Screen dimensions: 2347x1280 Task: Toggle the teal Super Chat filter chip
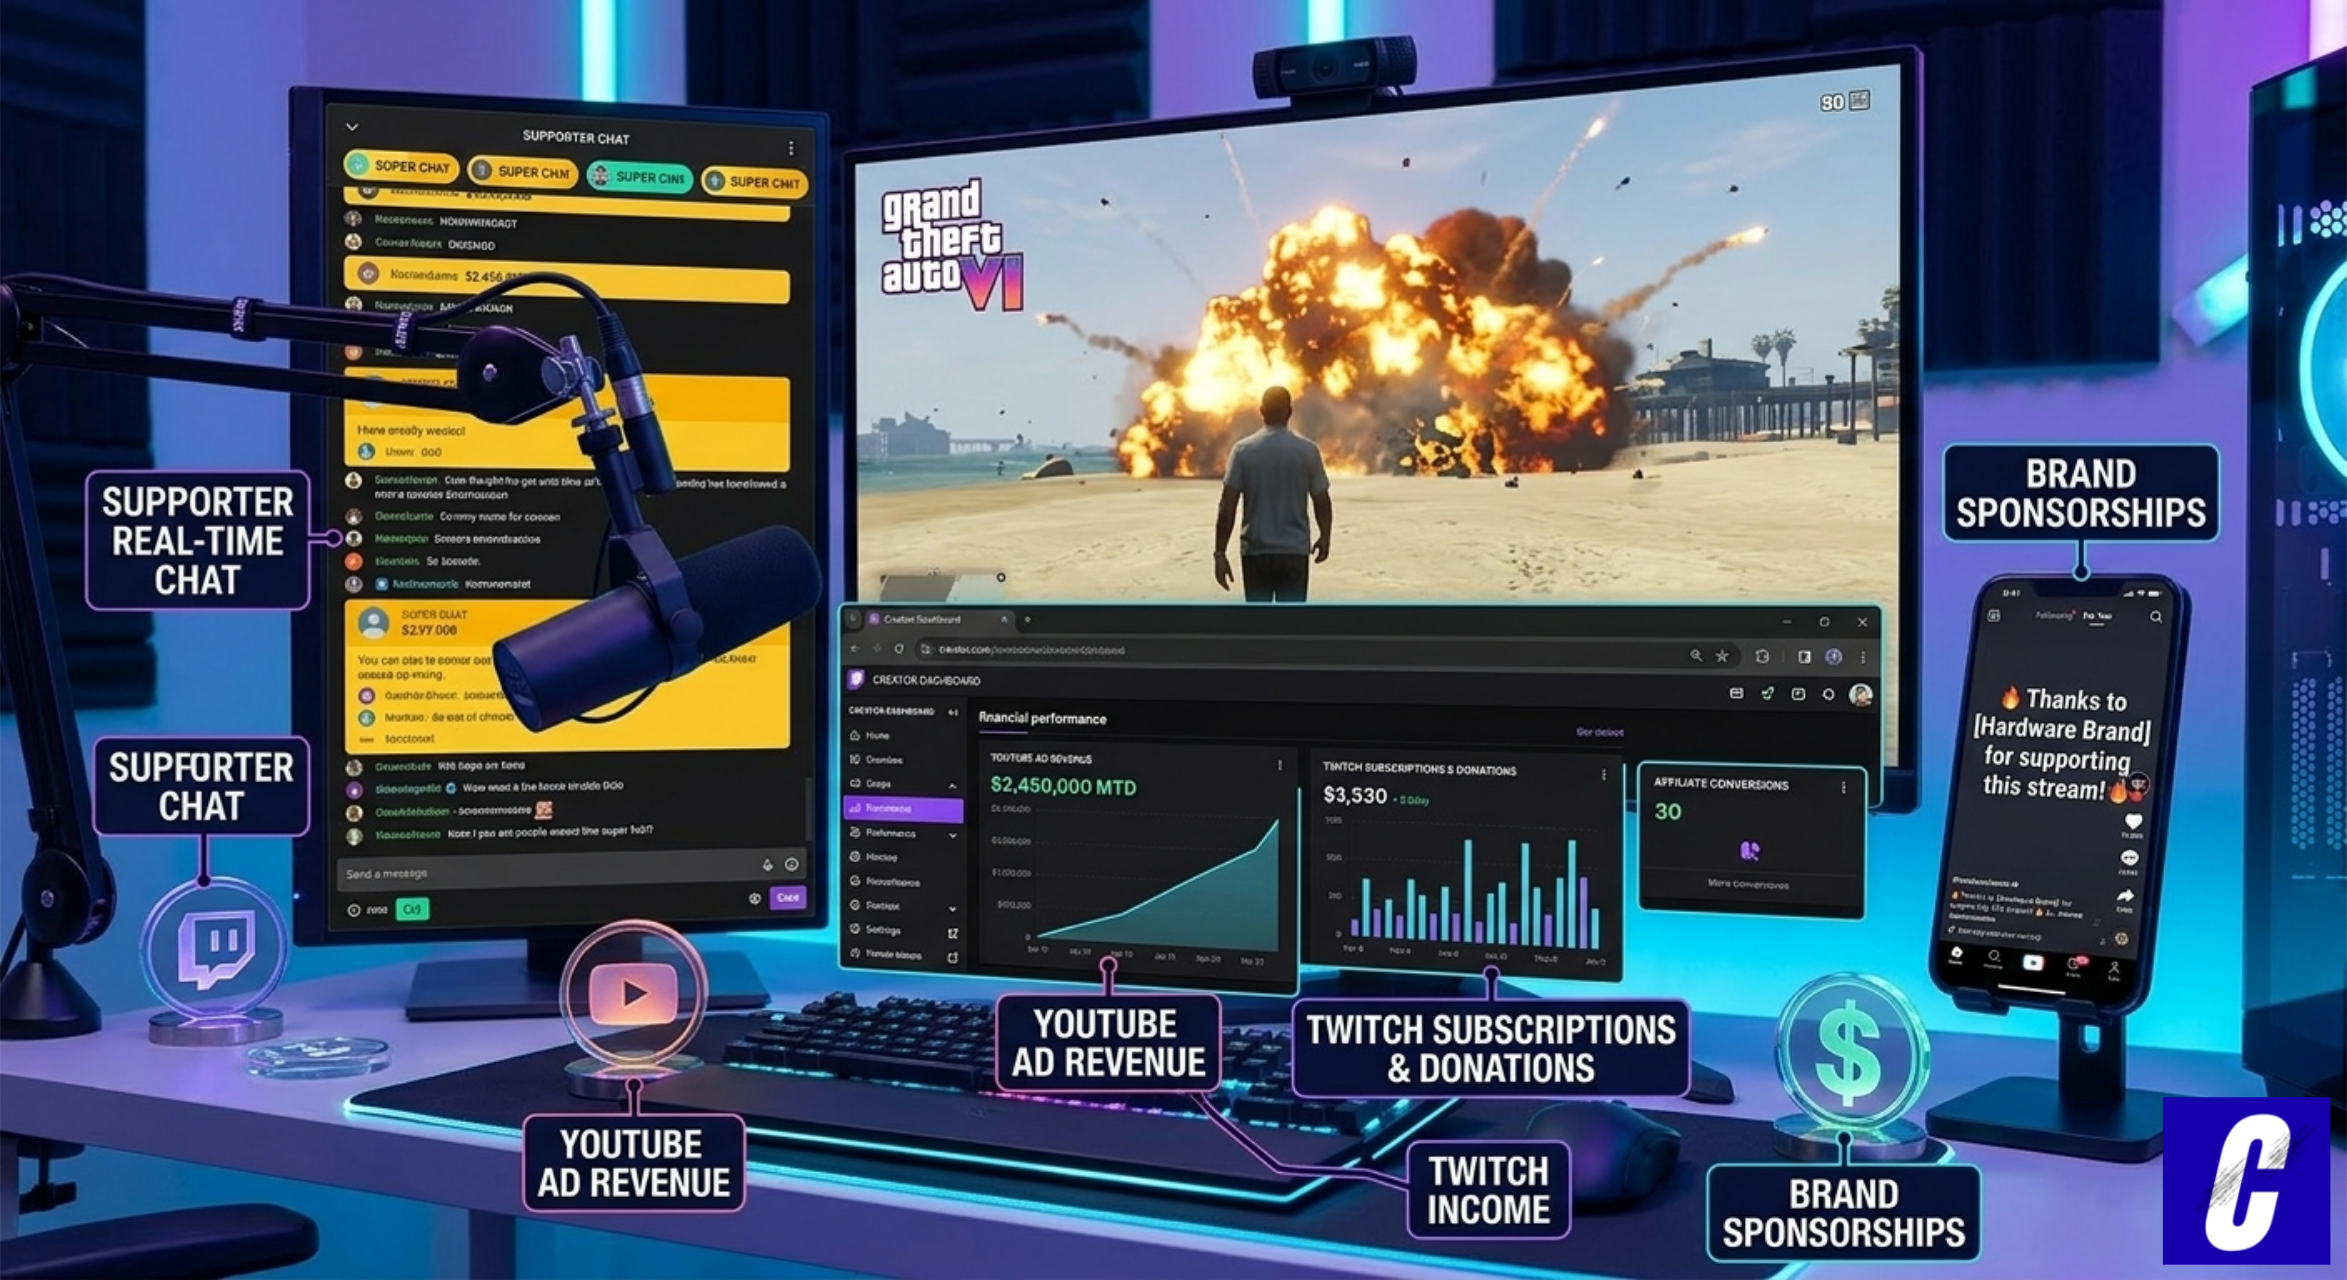coord(640,177)
